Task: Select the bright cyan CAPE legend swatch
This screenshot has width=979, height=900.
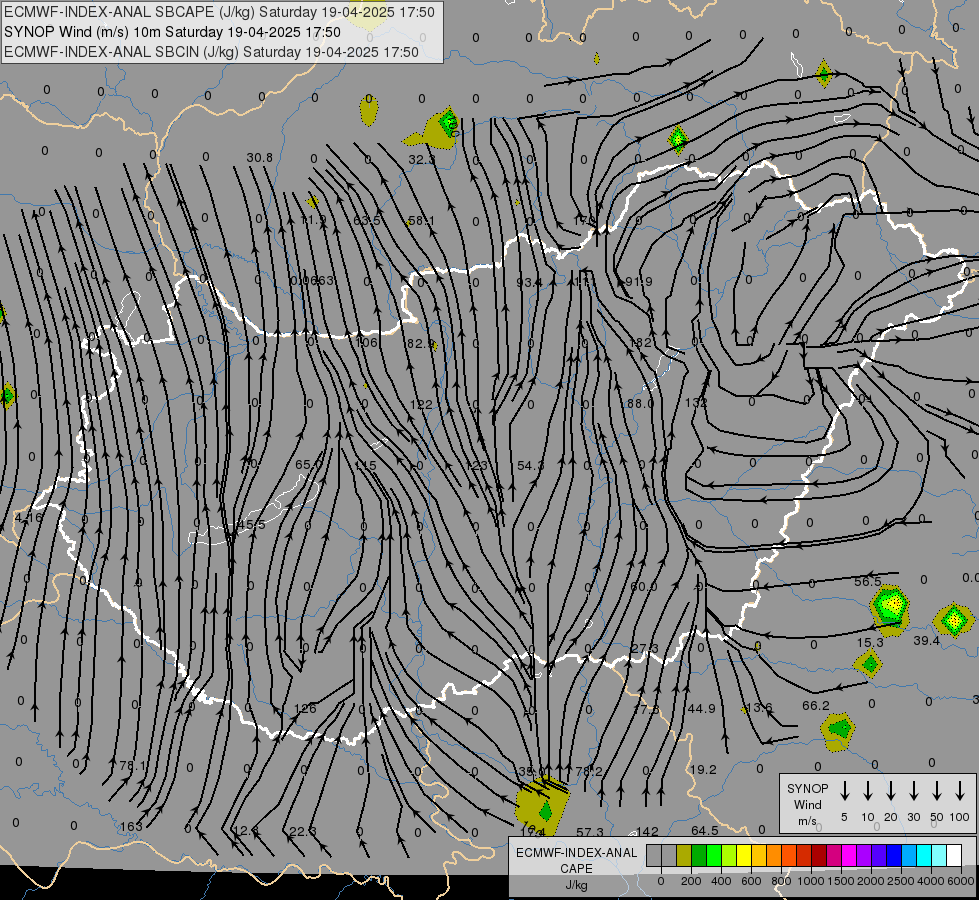Action: [x=924, y=856]
